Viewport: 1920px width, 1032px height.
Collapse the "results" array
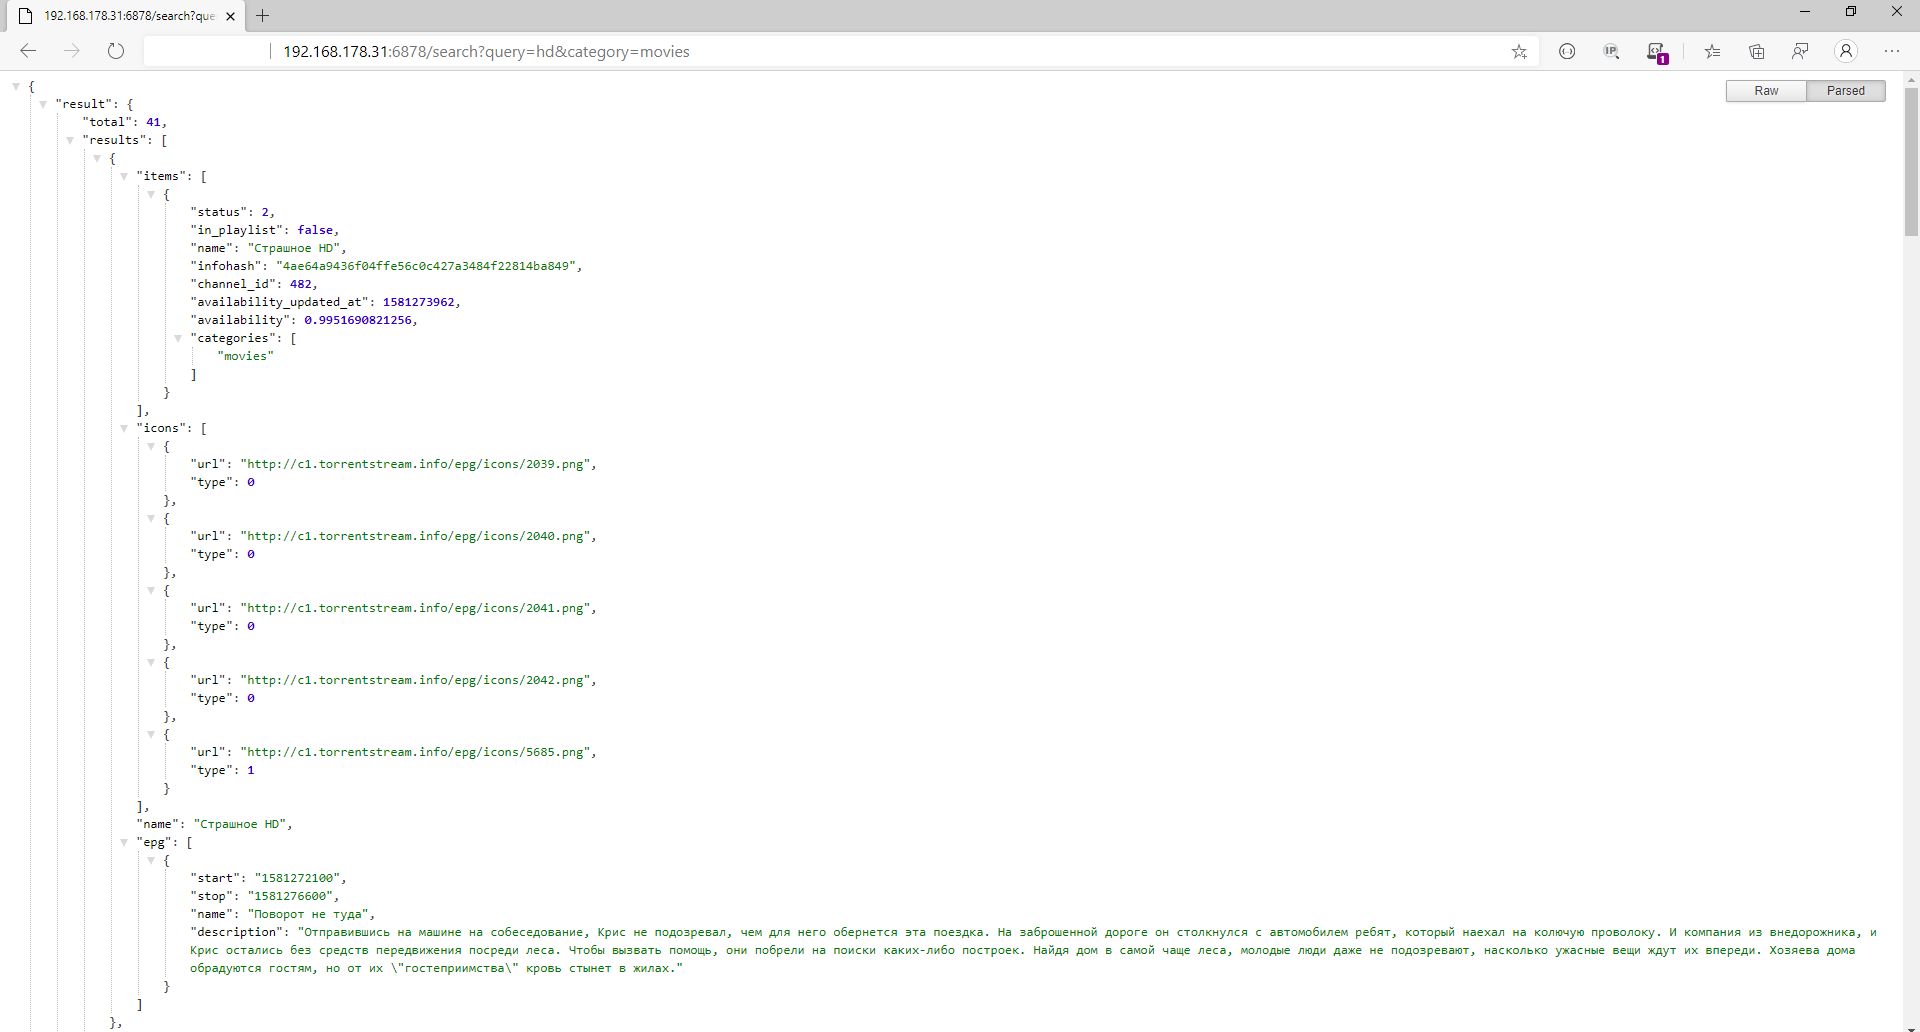tap(71, 141)
